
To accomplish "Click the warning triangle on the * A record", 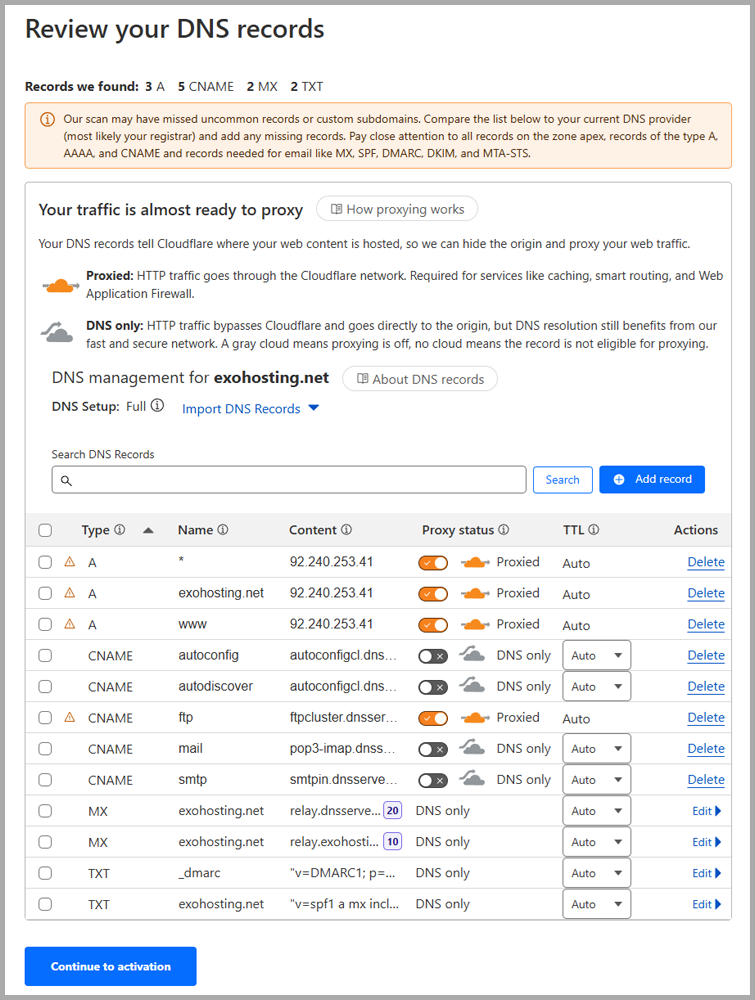I will pyautogui.click(x=70, y=562).
